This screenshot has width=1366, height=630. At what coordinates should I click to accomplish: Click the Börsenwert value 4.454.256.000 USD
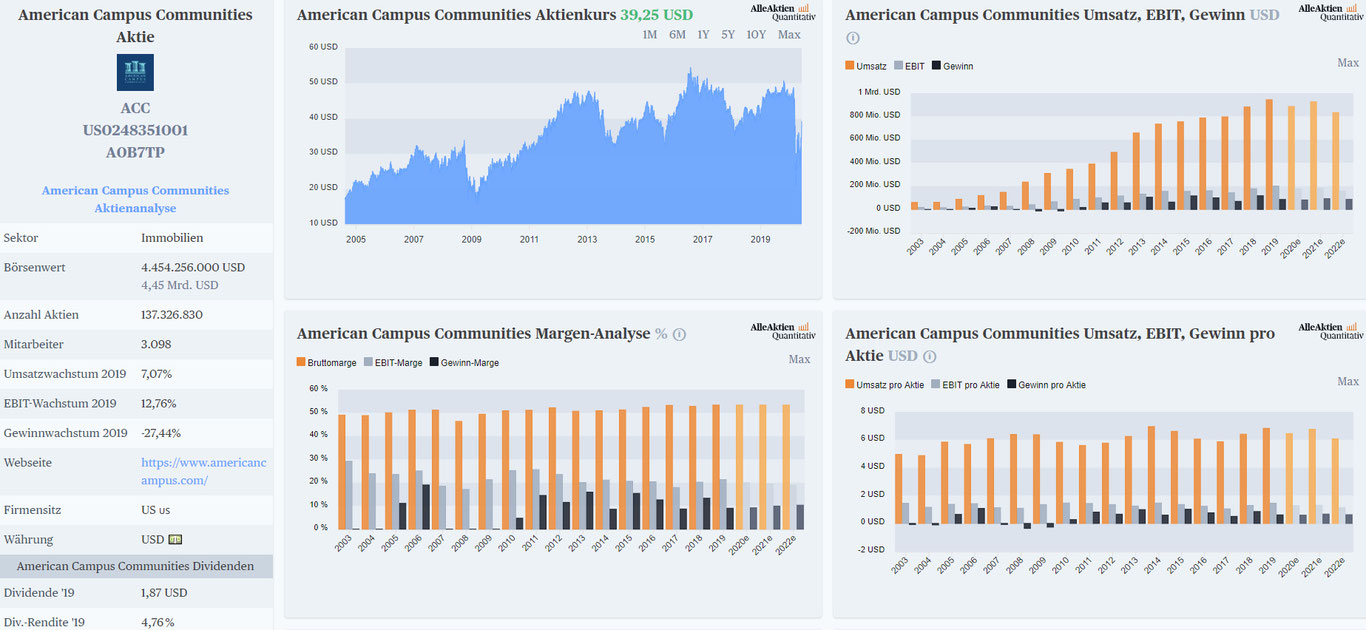point(193,267)
